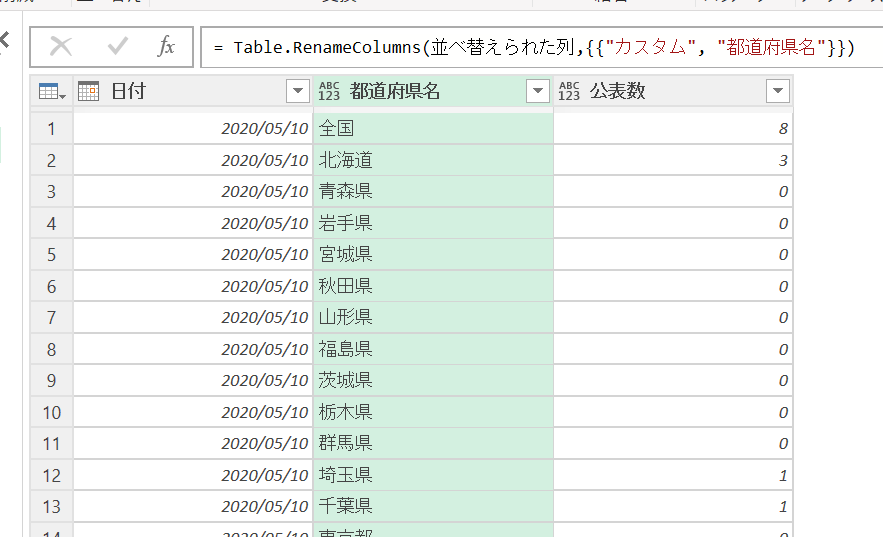Open the 日付 column filter dropdown
The height and width of the screenshot is (537, 883).
point(298,91)
